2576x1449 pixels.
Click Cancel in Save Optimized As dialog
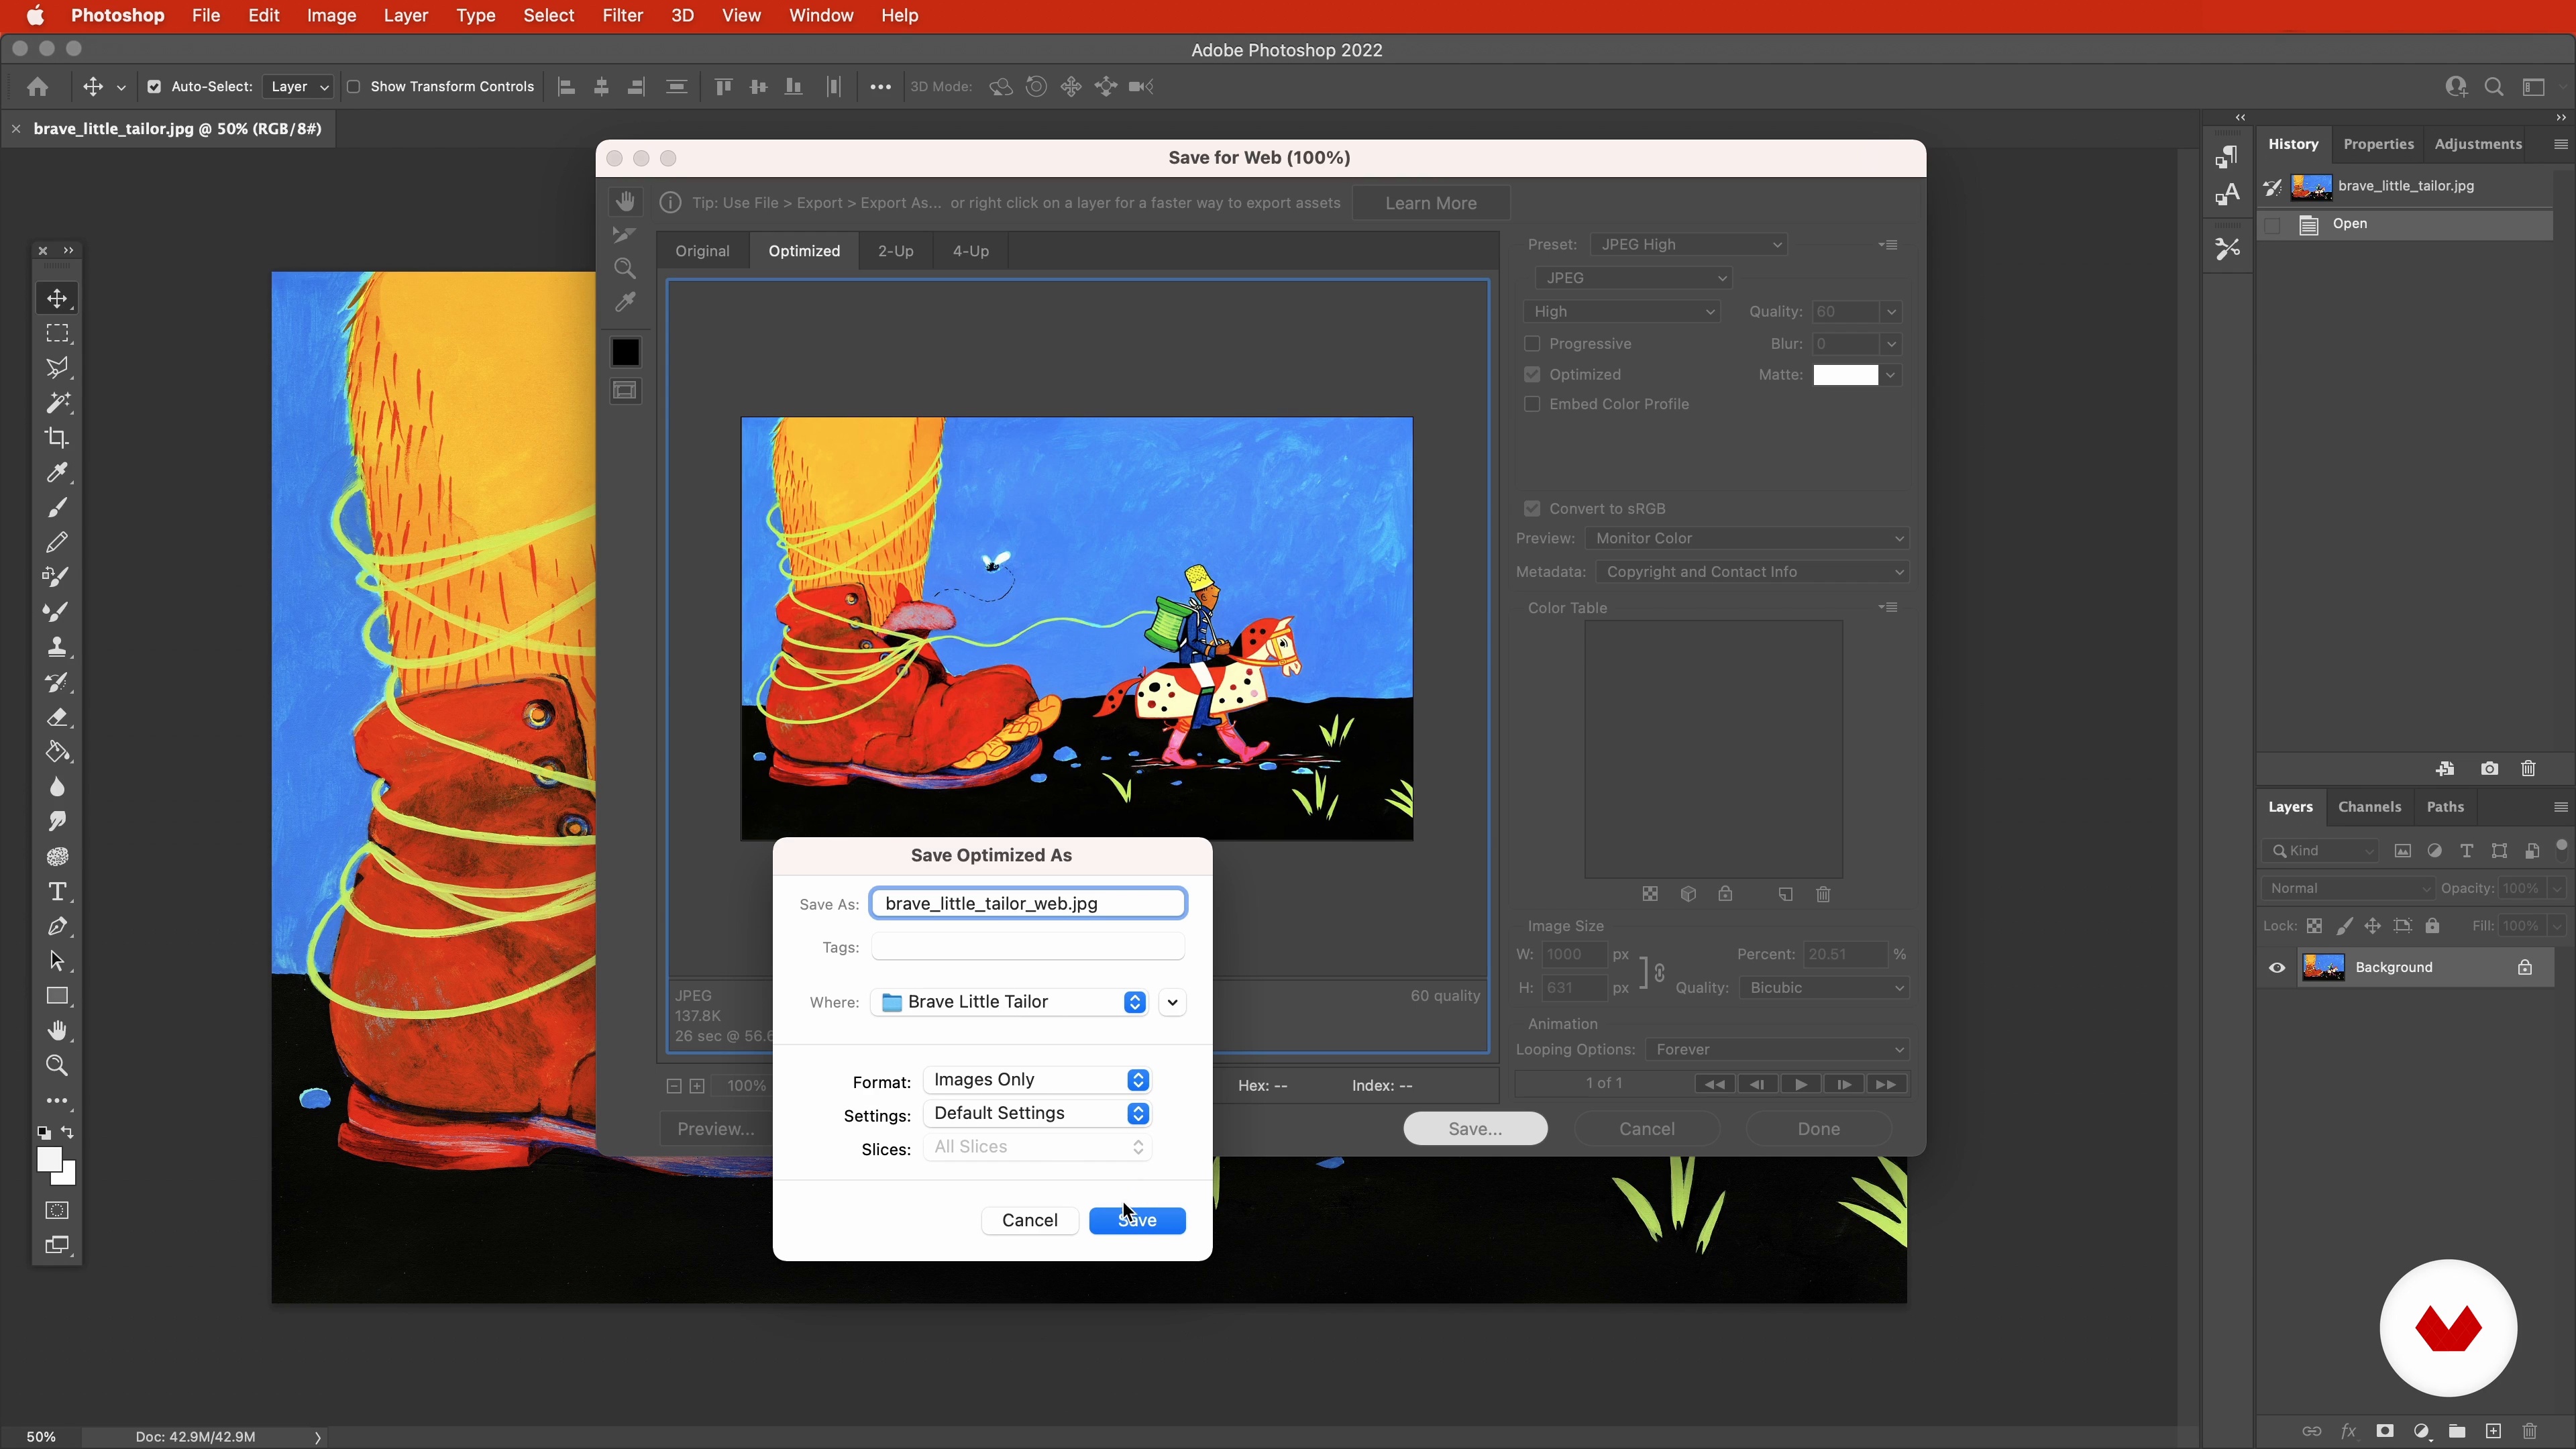pyautogui.click(x=1029, y=1221)
